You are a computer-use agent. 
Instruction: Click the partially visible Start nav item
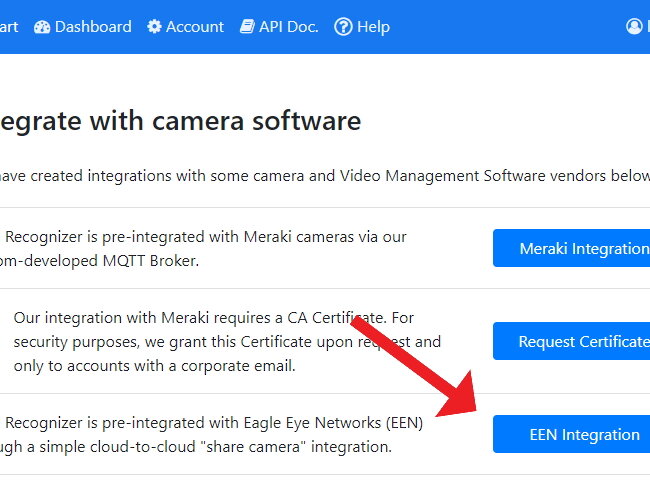coord(9,27)
